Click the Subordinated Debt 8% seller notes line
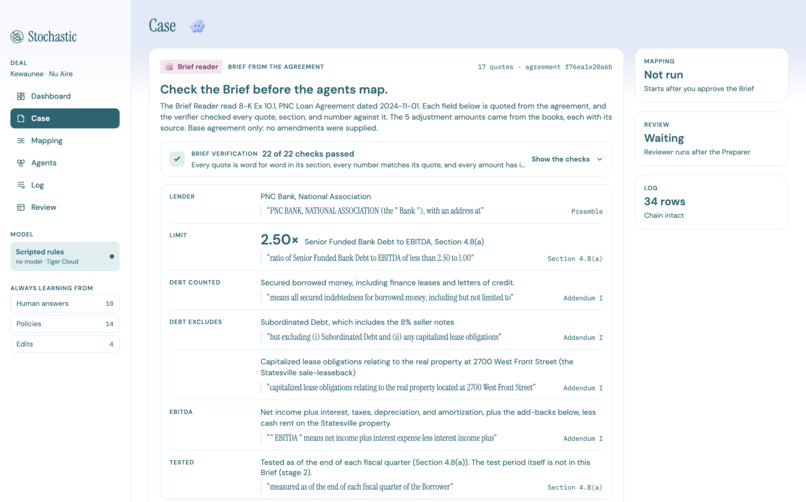The width and height of the screenshot is (806, 502). 357,322
